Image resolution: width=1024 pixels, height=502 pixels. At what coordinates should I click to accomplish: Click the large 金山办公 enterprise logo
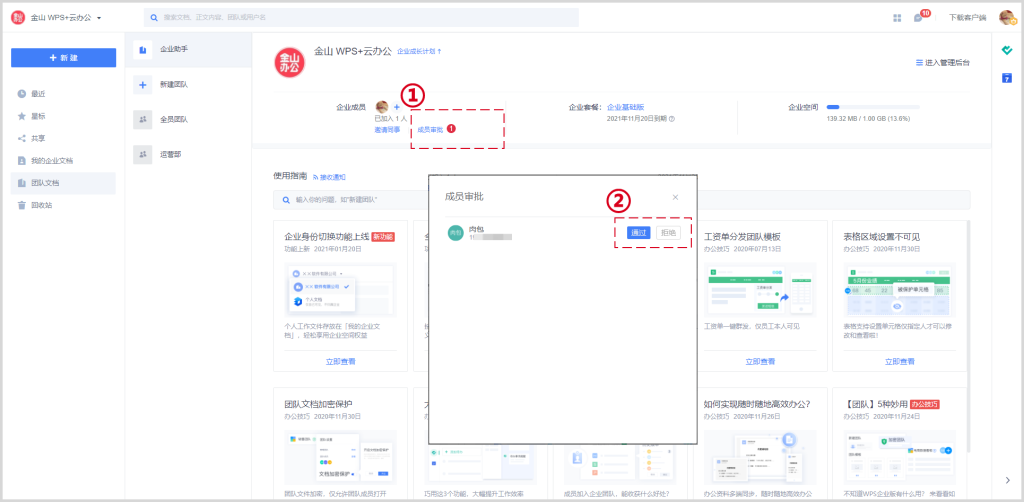pos(290,63)
